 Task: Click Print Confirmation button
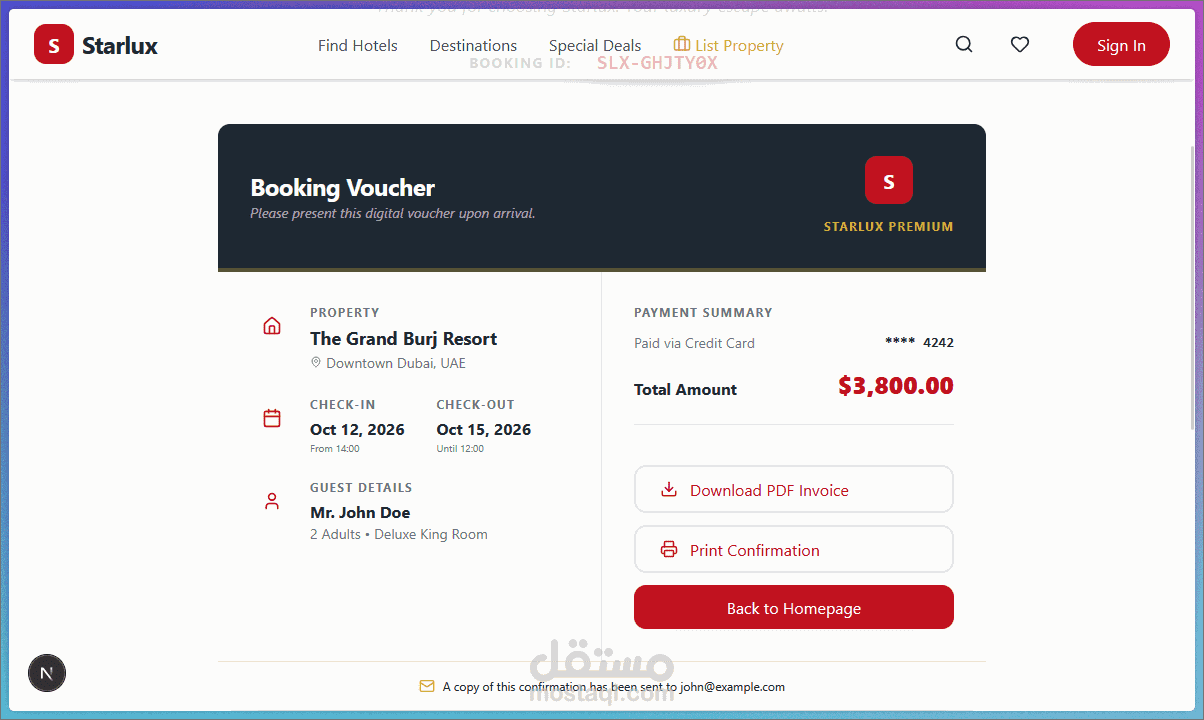pos(793,550)
